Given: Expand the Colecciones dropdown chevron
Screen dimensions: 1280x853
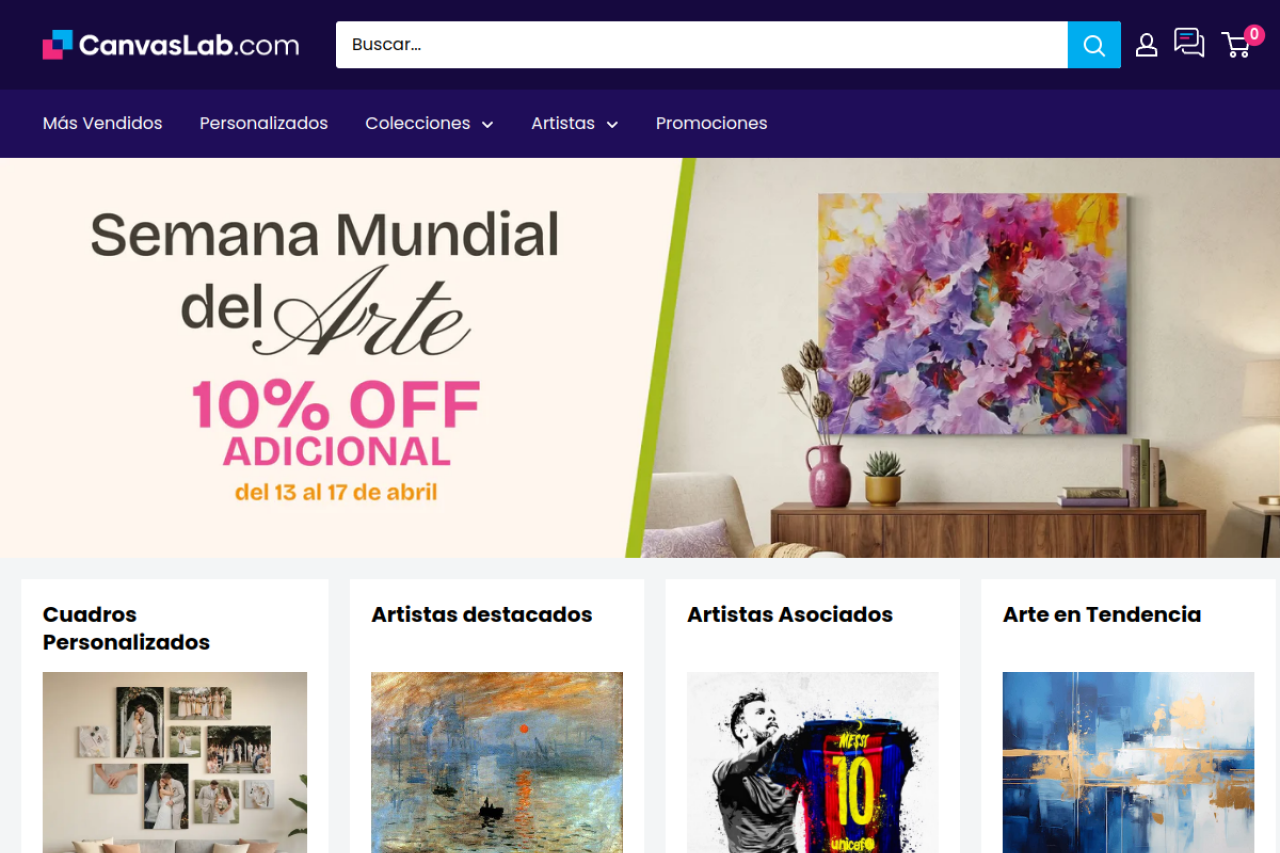Looking at the screenshot, I should tap(487, 124).
